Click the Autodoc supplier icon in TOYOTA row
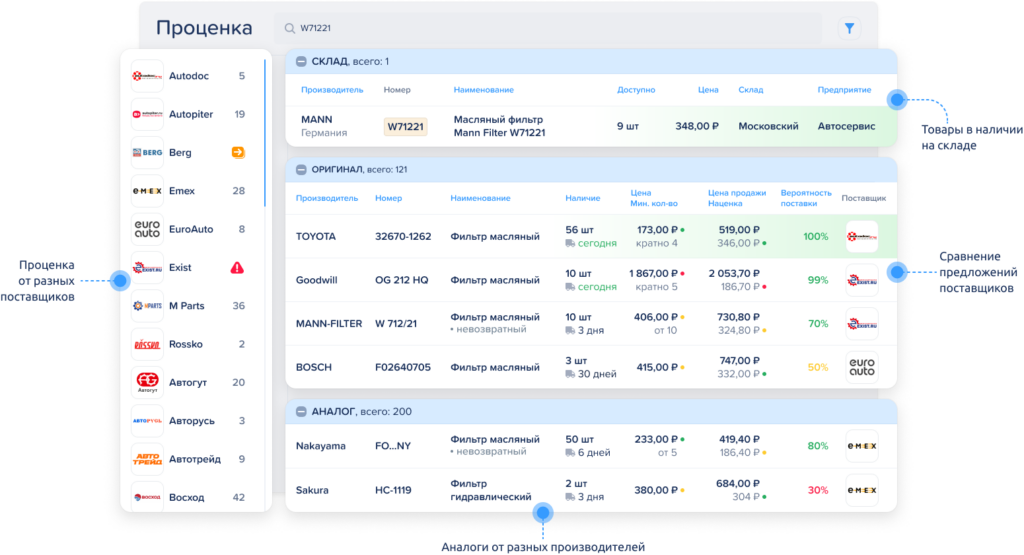Image resolution: width=1024 pixels, height=555 pixels. coord(861,236)
